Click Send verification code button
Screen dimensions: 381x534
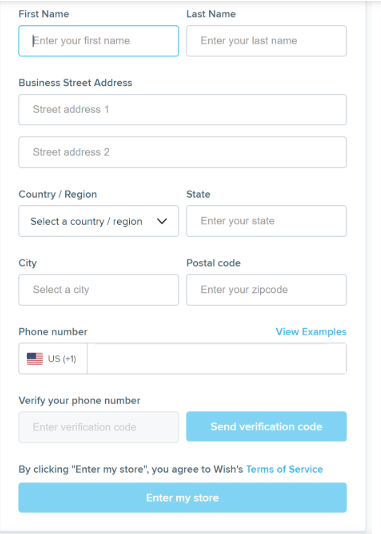point(266,426)
